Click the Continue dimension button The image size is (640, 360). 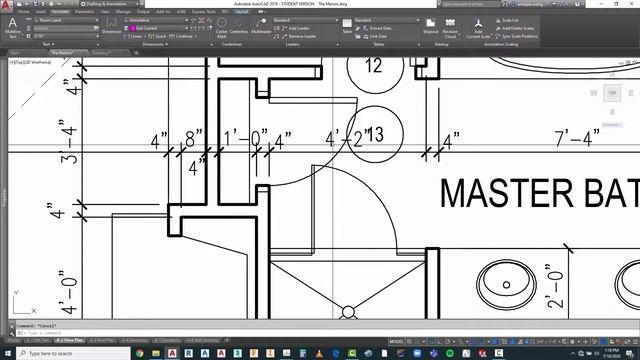[181, 36]
